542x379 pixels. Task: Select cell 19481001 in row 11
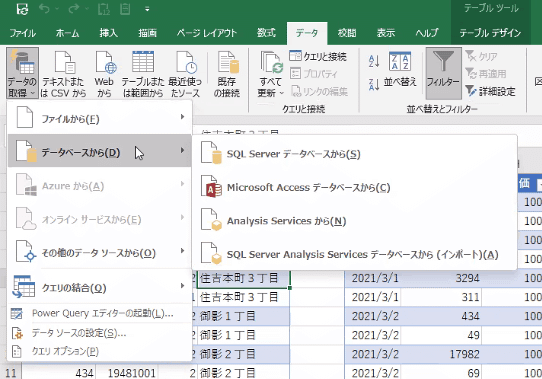tap(127, 373)
